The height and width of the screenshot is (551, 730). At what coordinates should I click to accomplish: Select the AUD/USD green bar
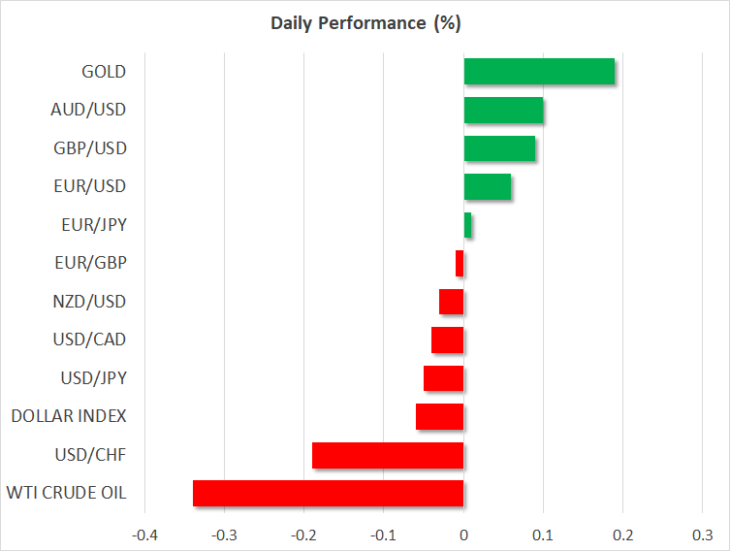(x=503, y=110)
